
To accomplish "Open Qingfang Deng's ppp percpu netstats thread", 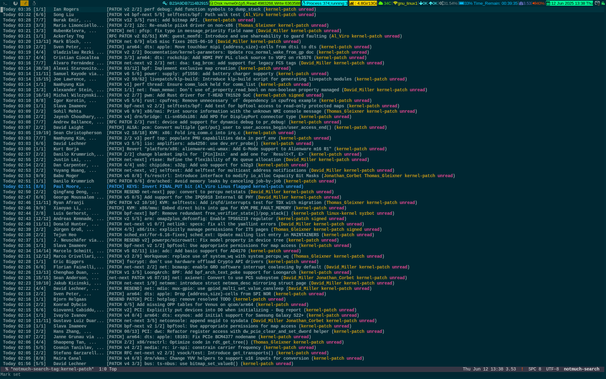I will point(168,192).
